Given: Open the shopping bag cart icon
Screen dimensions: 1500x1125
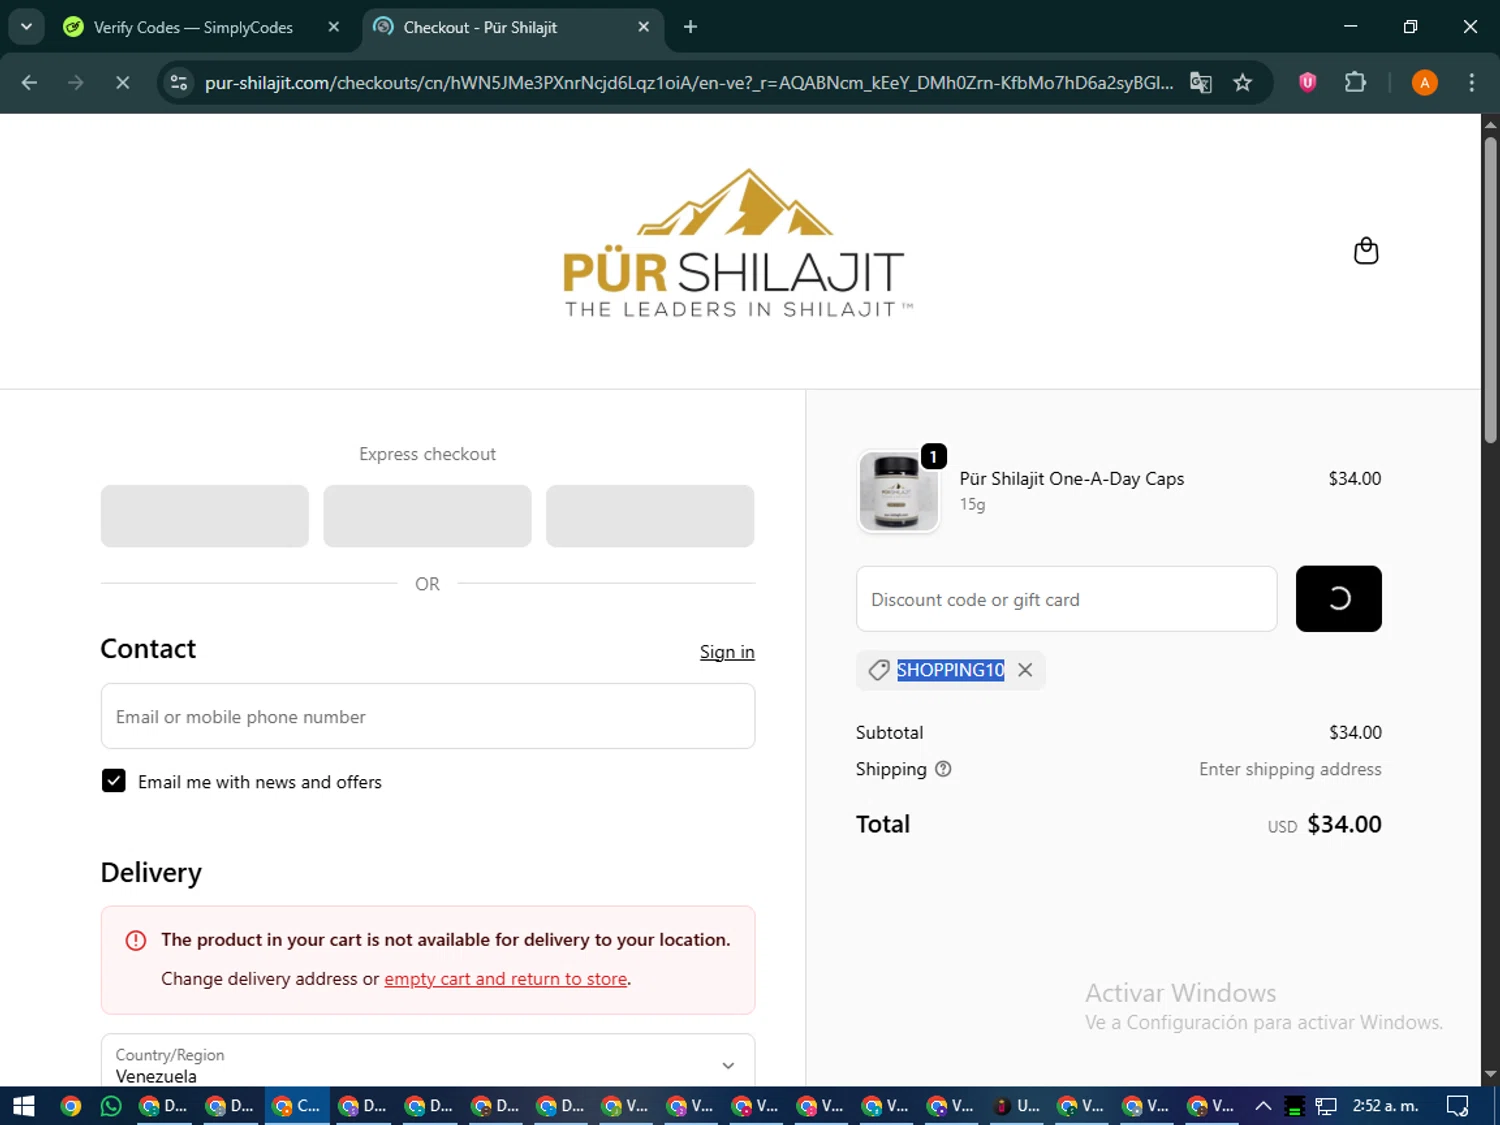Looking at the screenshot, I should coord(1366,251).
